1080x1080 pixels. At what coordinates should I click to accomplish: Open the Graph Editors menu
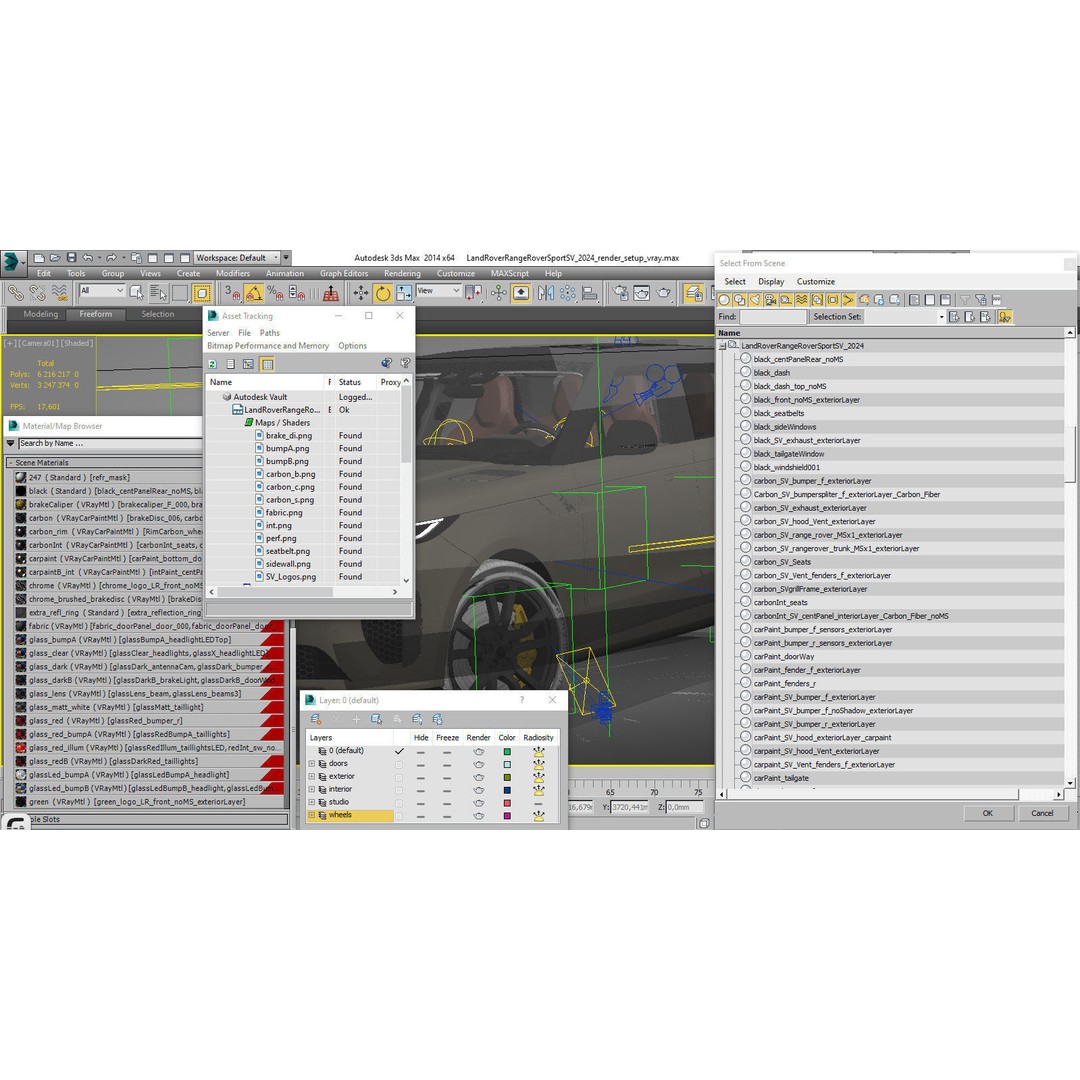coord(344,273)
